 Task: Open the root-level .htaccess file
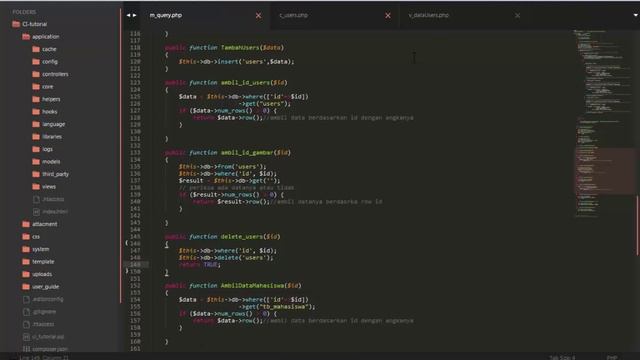[x=39, y=324]
